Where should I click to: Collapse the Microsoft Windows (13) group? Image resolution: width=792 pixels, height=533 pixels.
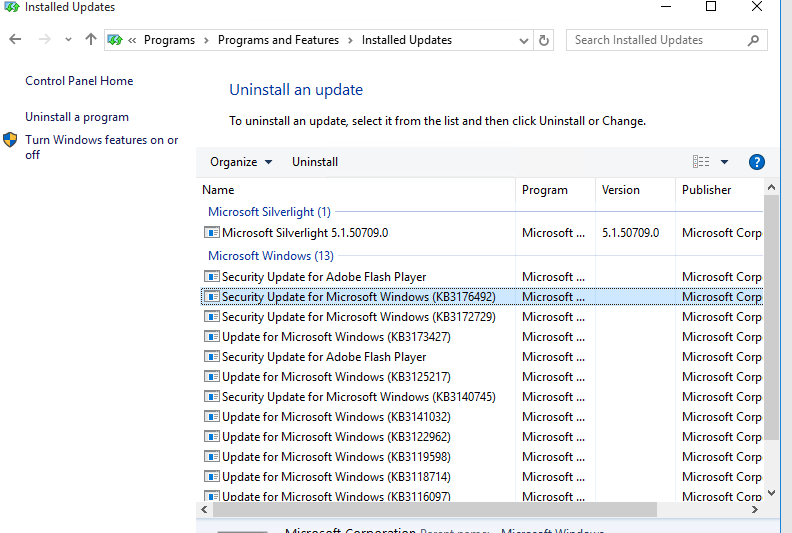tap(271, 256)
